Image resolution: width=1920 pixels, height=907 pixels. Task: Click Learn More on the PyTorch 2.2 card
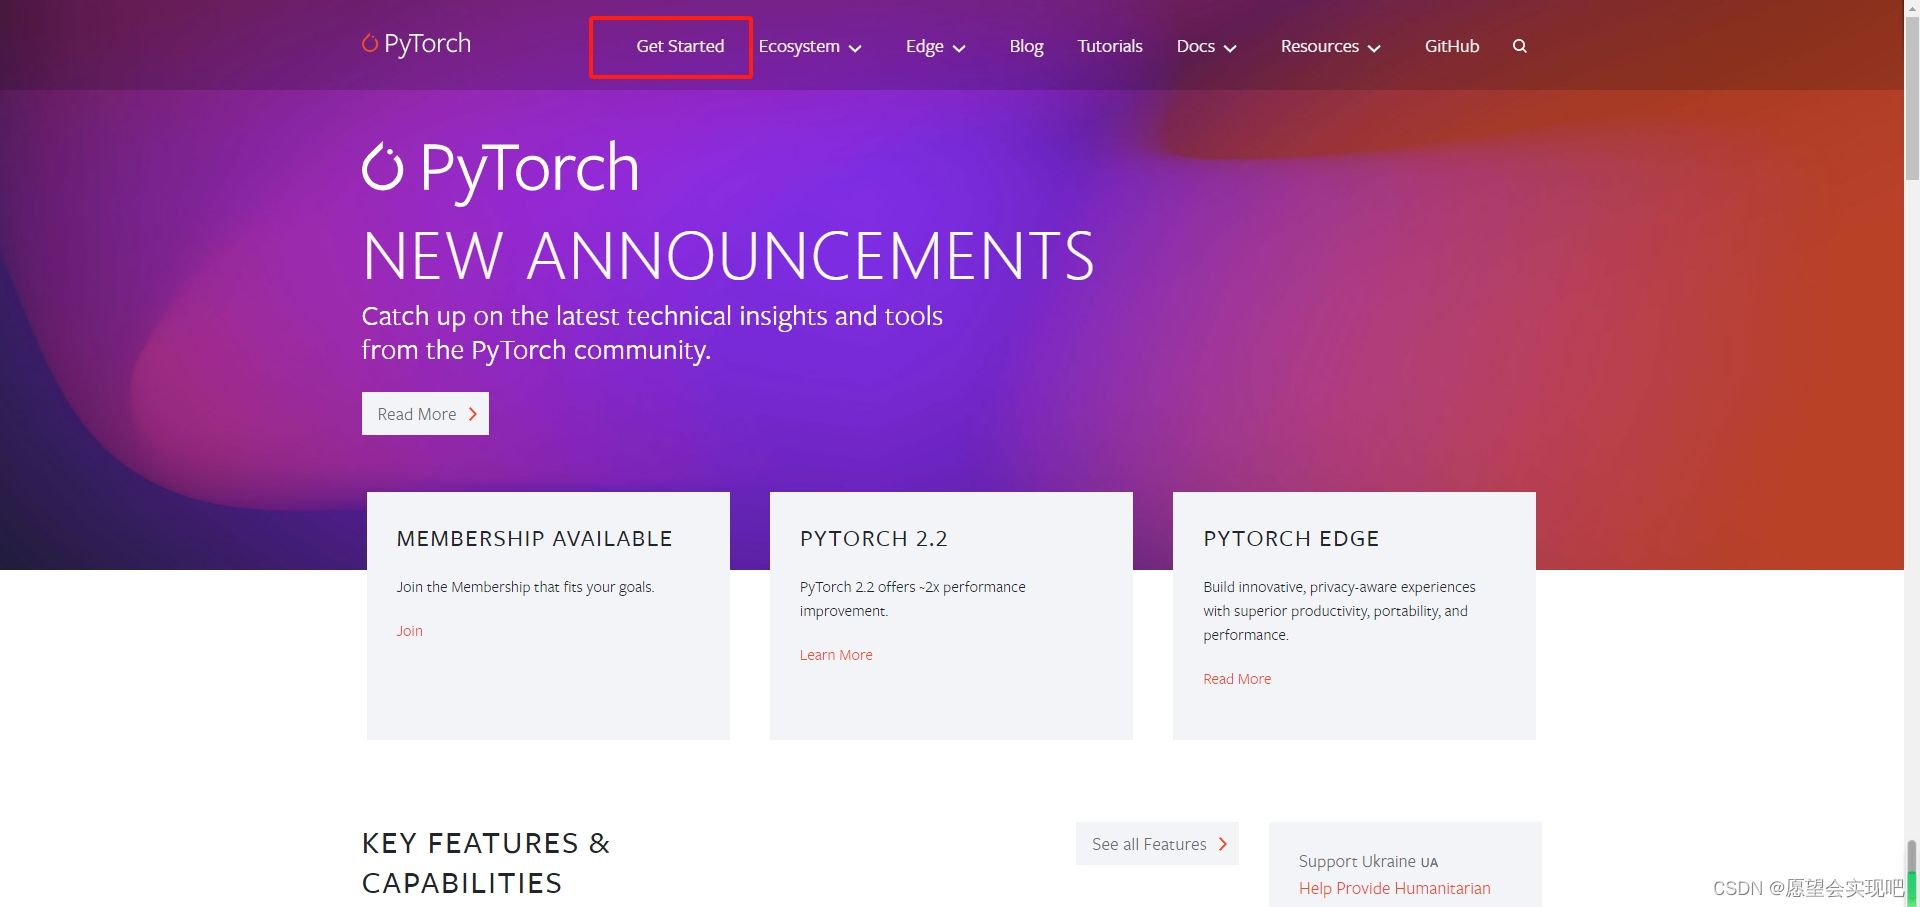(836, 654)
